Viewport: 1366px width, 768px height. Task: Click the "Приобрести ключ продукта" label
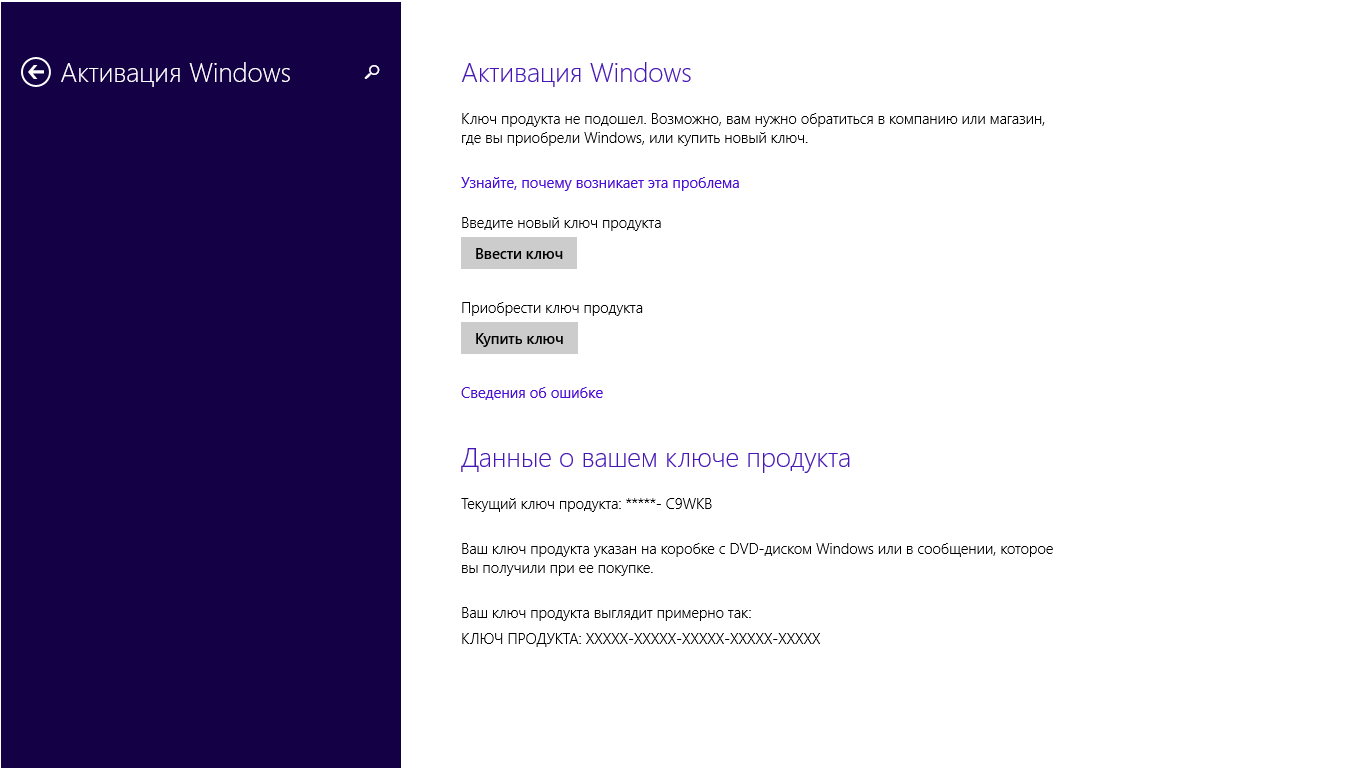(552, 308)
